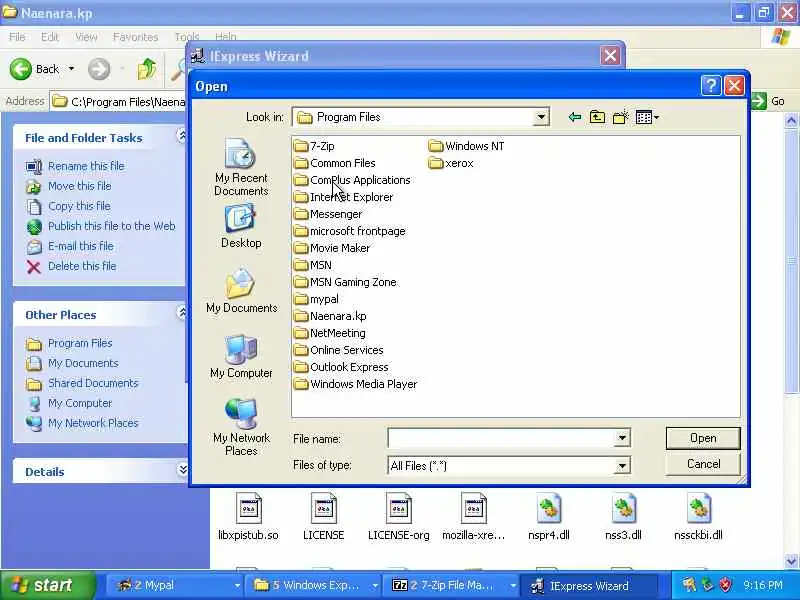Select nss3.dll file in Explorer window

[623, 516]
